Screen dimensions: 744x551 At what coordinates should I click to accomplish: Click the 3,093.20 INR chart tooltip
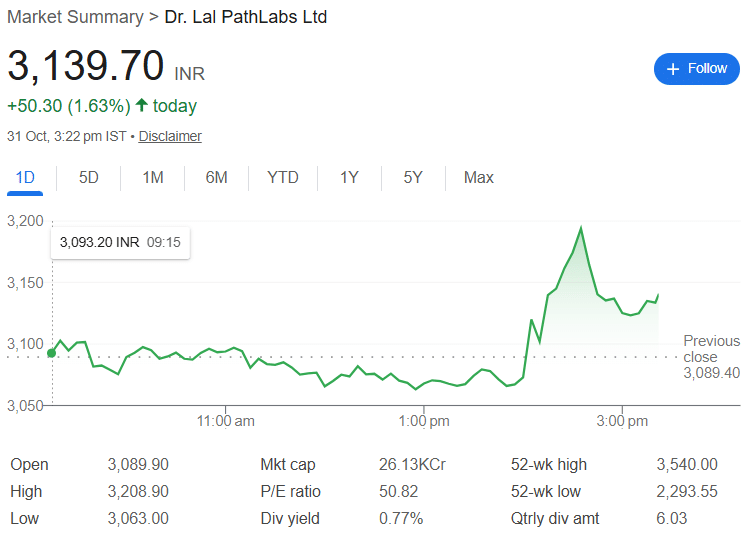(x=120, y=242)
